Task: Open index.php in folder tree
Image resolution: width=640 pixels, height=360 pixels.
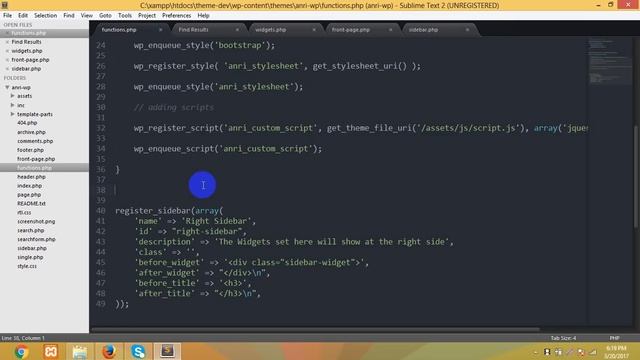Action: (29, 186)
